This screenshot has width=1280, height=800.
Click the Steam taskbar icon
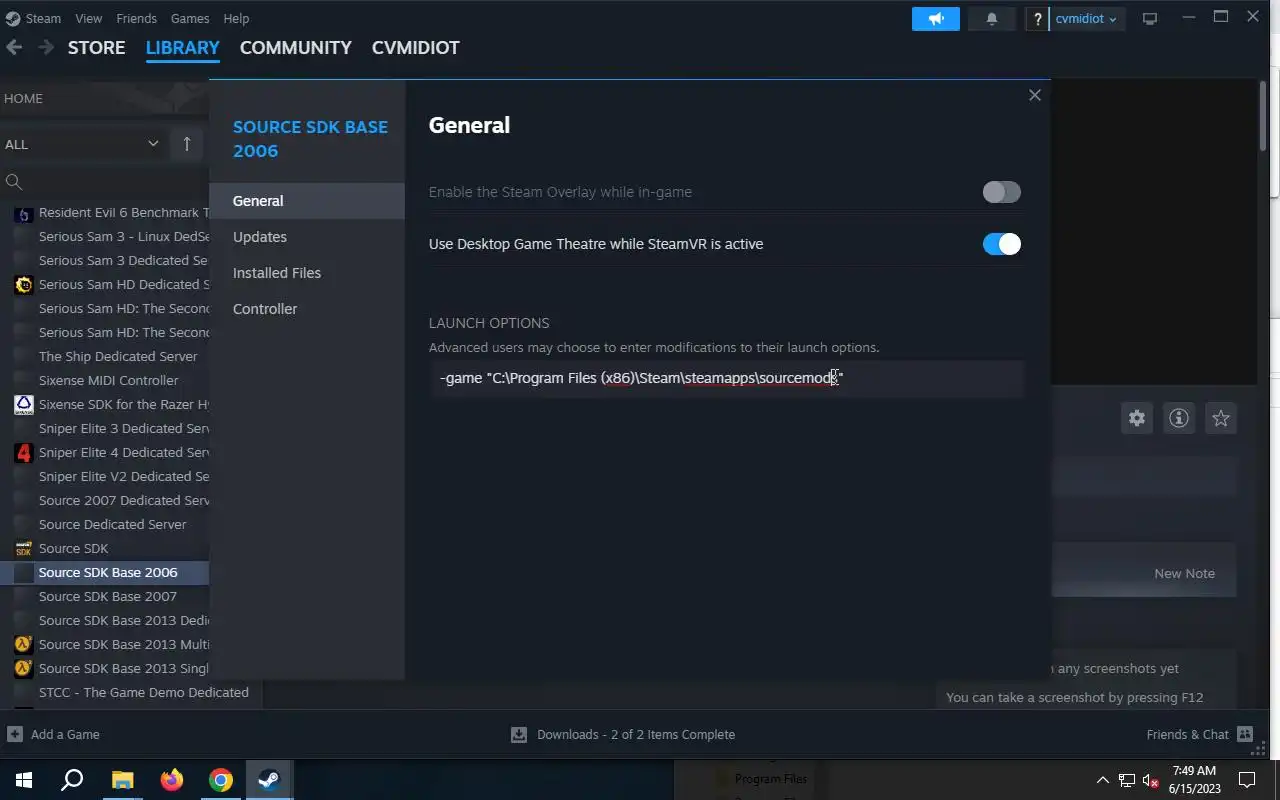[269, 779]
